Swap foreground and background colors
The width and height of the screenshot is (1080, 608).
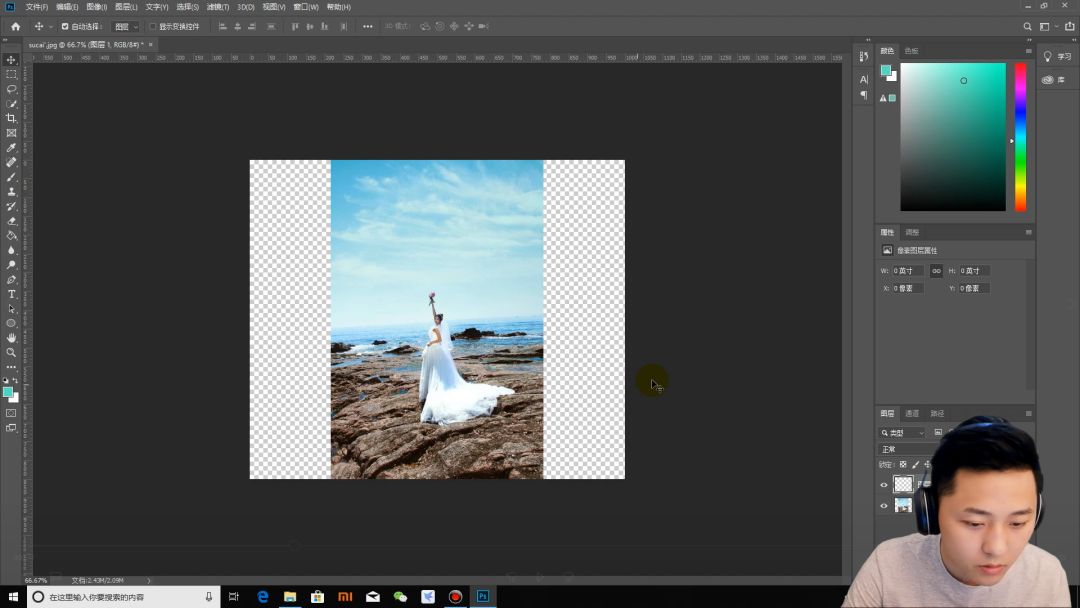point(15,380)
